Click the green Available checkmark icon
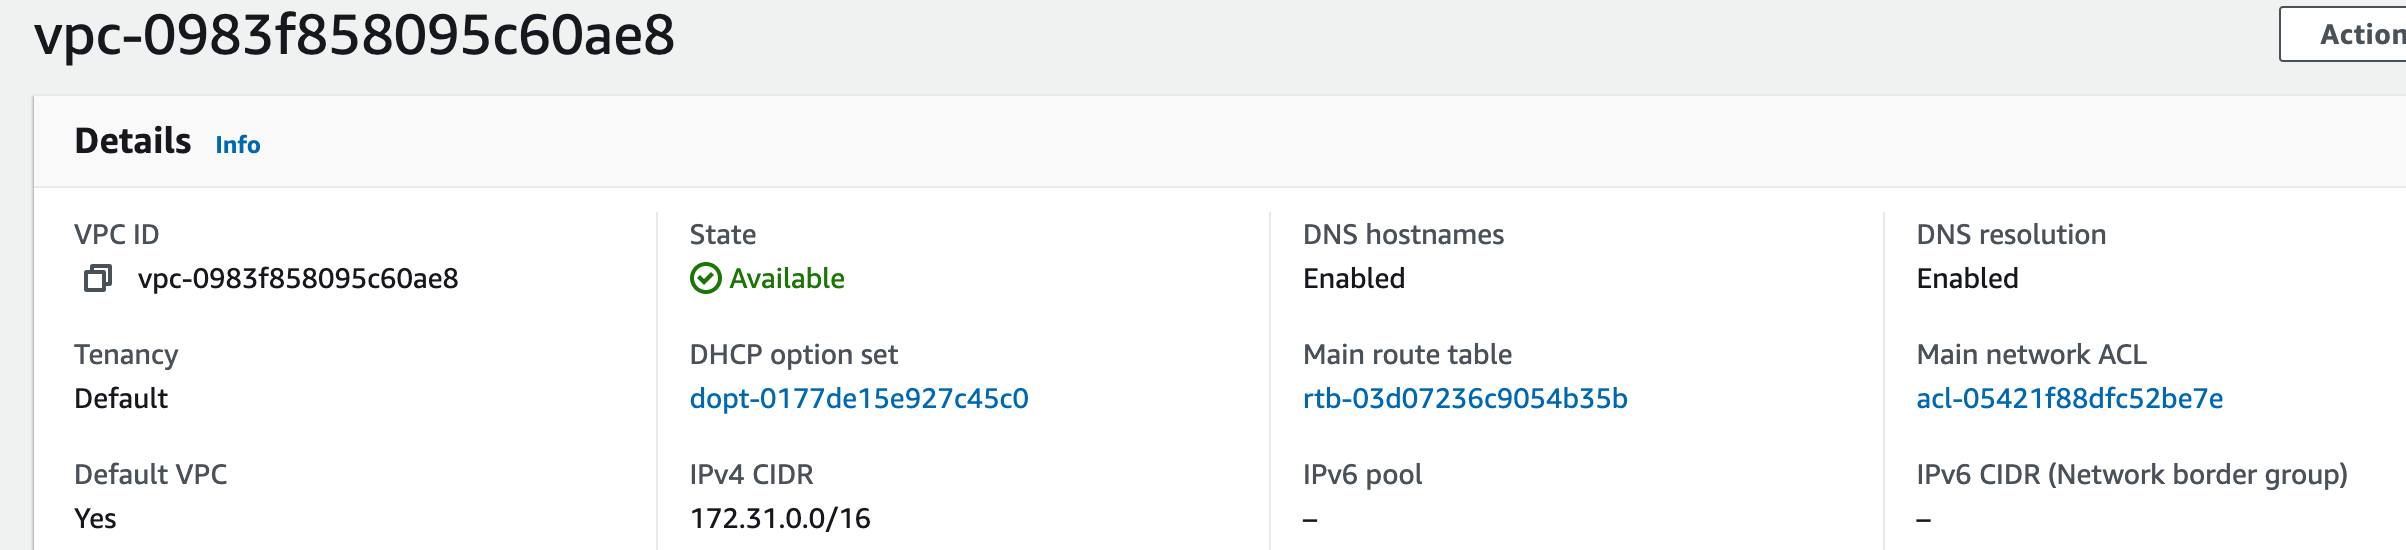Viewport: 2406px width, 550px height. 705,278
